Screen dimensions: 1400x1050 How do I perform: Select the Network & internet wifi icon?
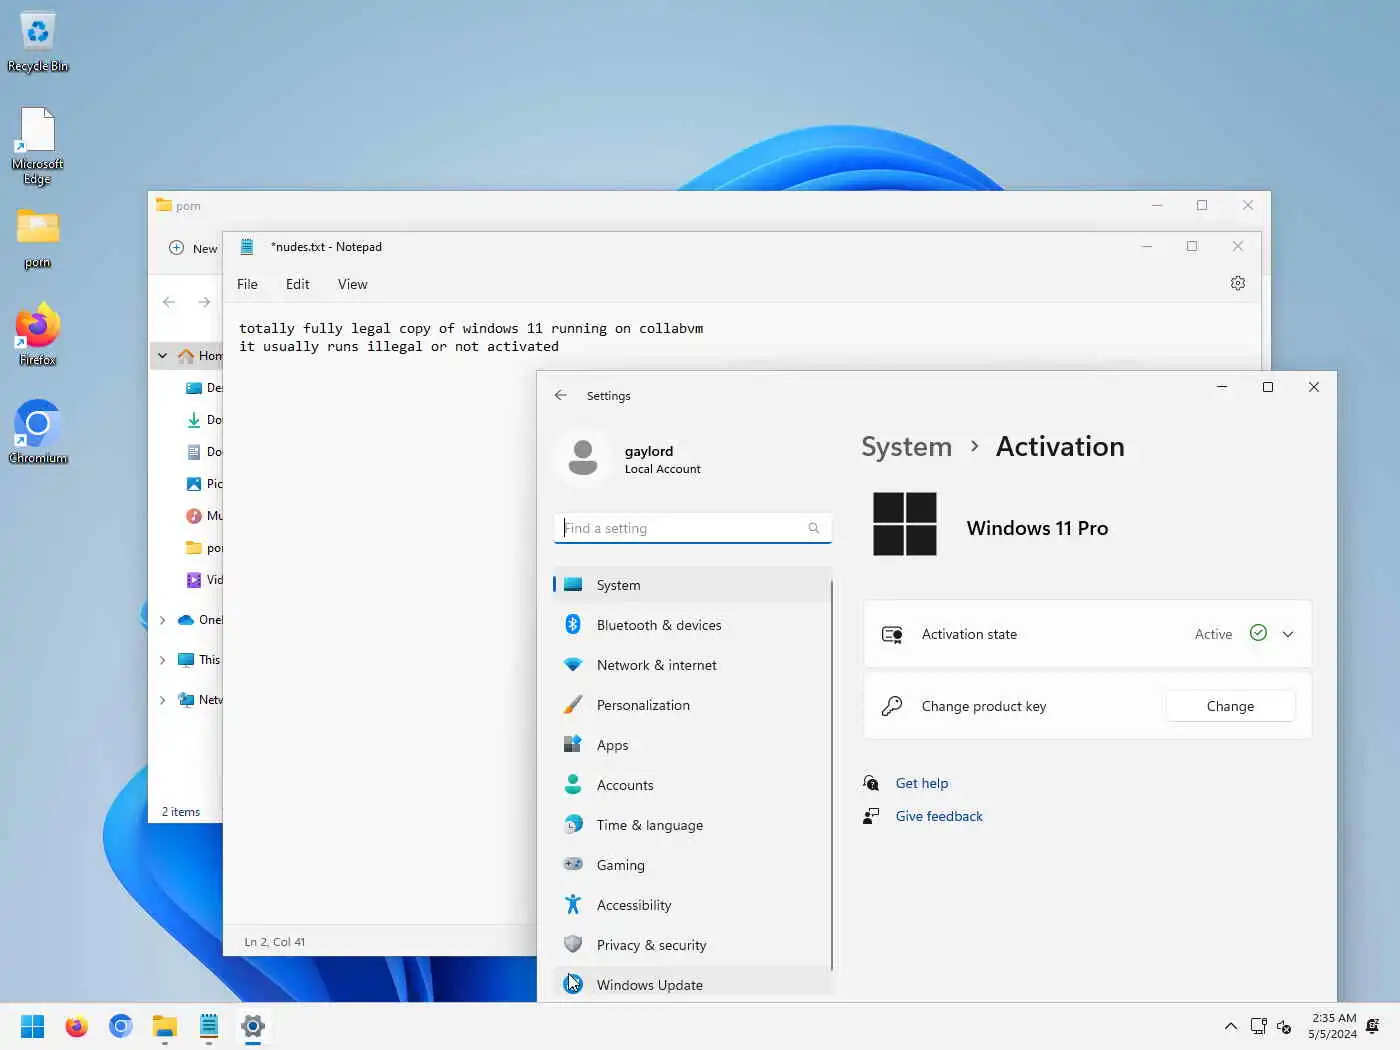[x=573, y=665]
